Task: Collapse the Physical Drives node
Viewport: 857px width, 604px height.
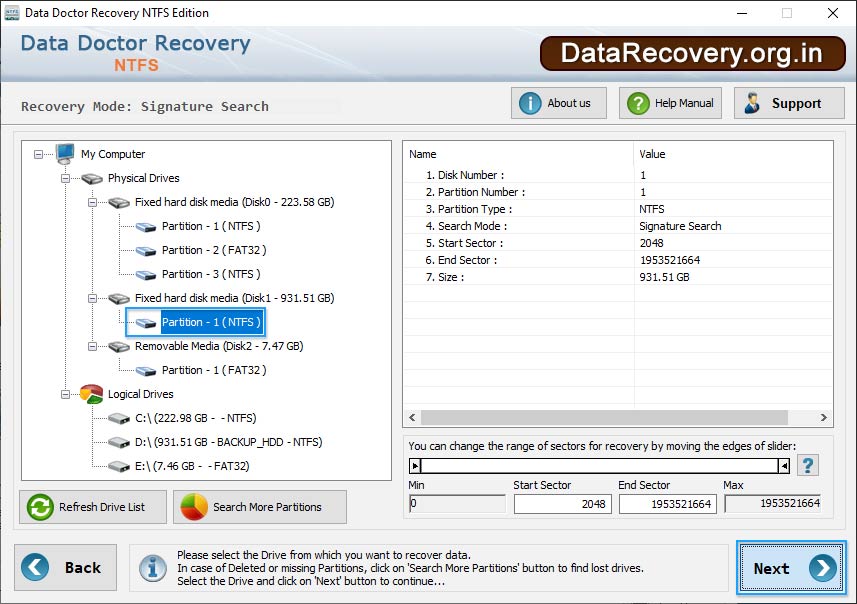Action: coord(66,178)
